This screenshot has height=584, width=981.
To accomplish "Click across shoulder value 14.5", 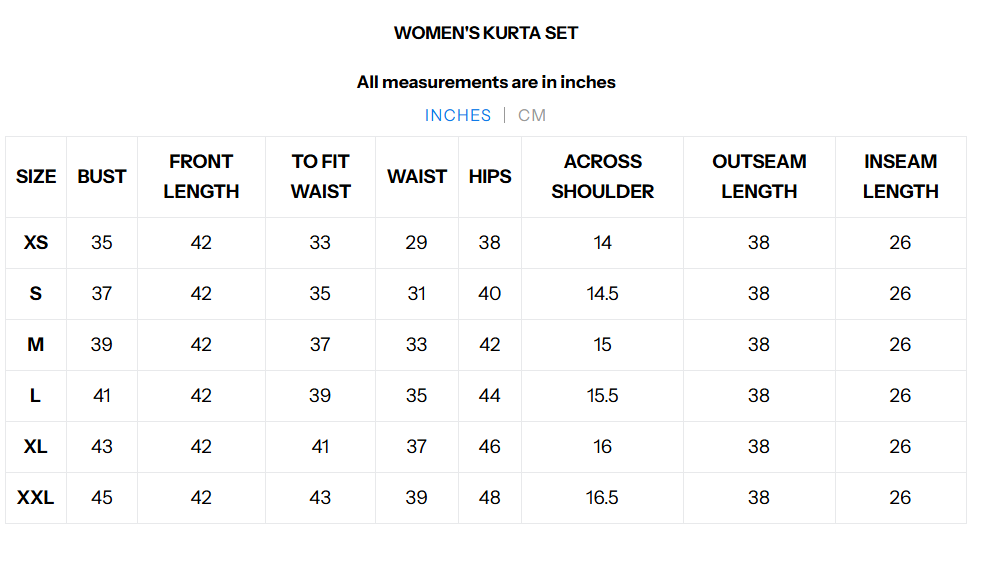I will (602, 294).
